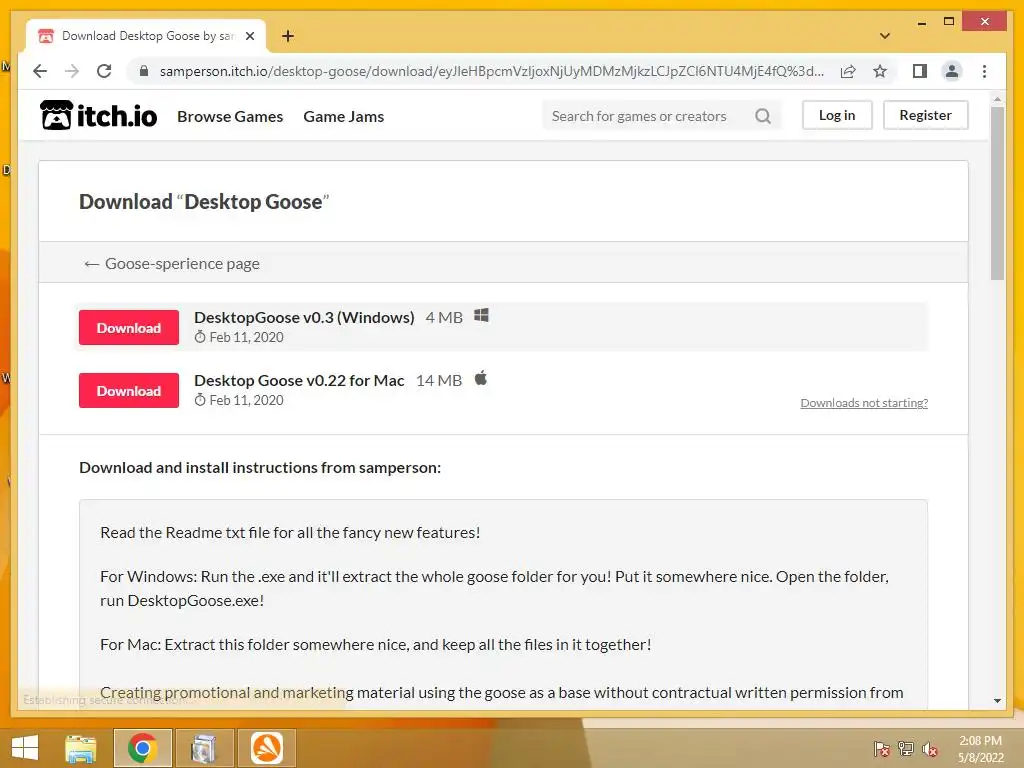Screen dimensions: 1024x768
Task: Share this page icon in address bar
Action: 848,71
